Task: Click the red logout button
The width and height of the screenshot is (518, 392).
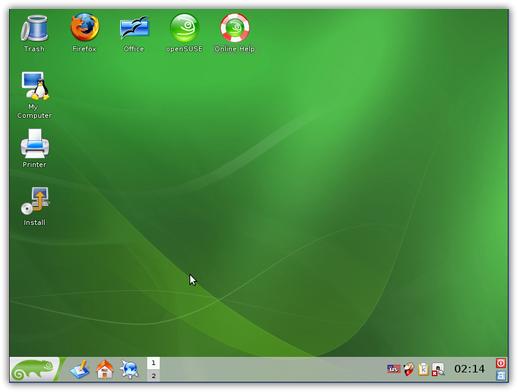Action: click(x=501, y=363)
